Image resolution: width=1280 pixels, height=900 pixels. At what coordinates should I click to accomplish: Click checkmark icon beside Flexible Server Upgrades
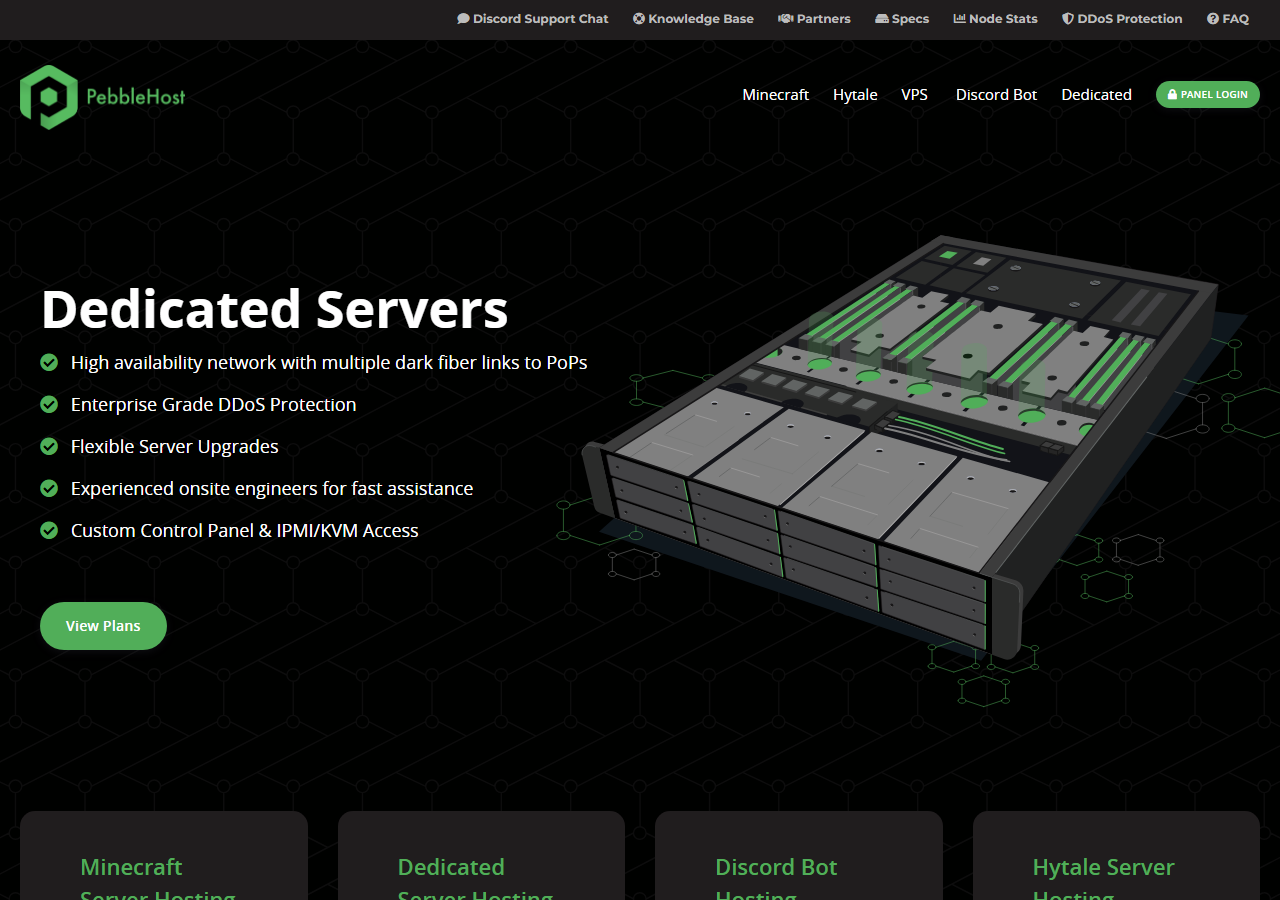49,446
